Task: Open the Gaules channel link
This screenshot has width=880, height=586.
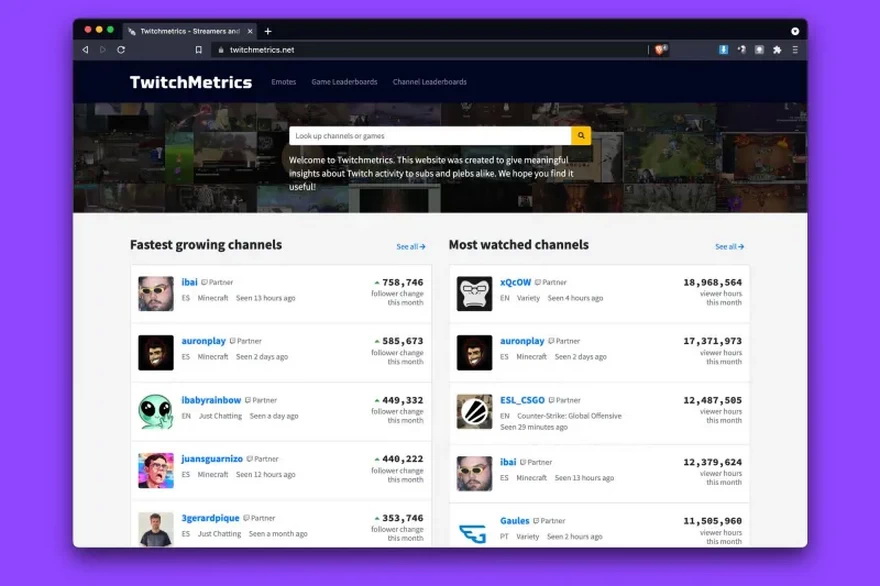Action: pos(515,520)
